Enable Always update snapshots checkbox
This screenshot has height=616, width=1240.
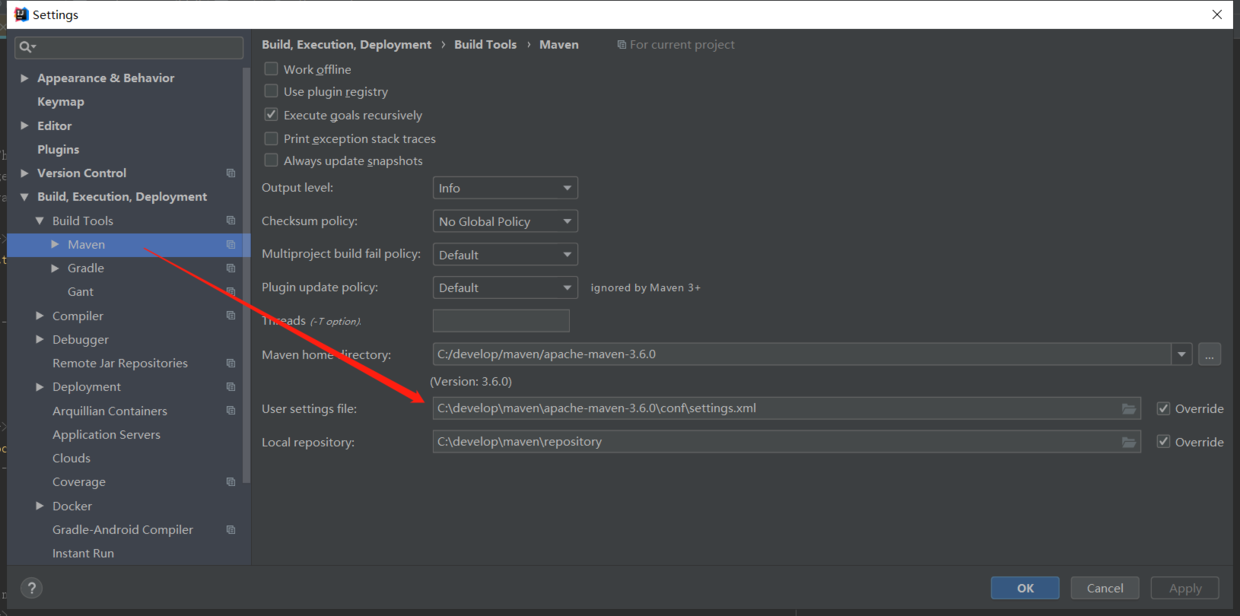[x=271, y=161]
